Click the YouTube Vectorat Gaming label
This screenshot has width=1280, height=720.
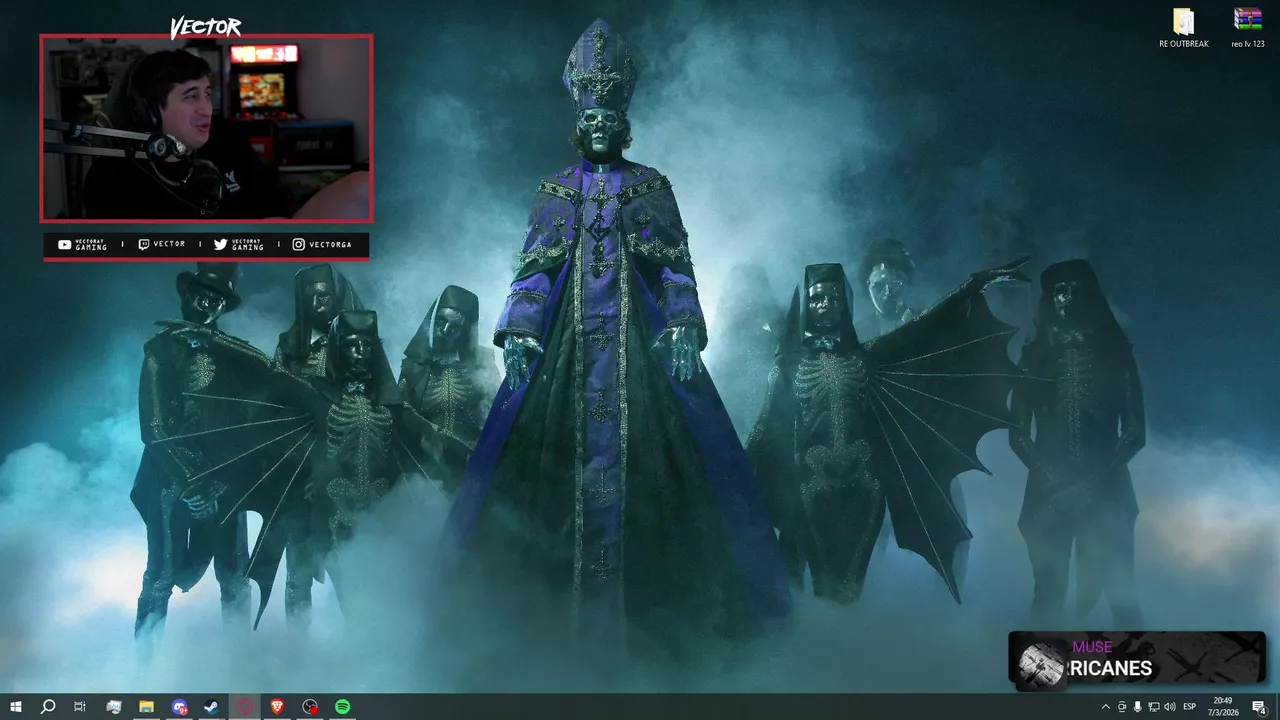pyautogui.click(x=82, y=245)
